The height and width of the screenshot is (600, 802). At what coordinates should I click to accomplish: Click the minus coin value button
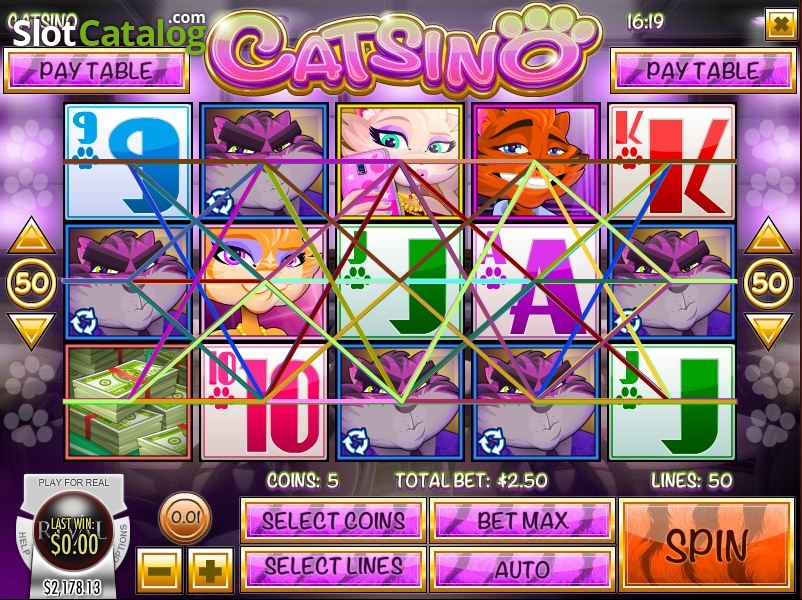pos(159,570)
